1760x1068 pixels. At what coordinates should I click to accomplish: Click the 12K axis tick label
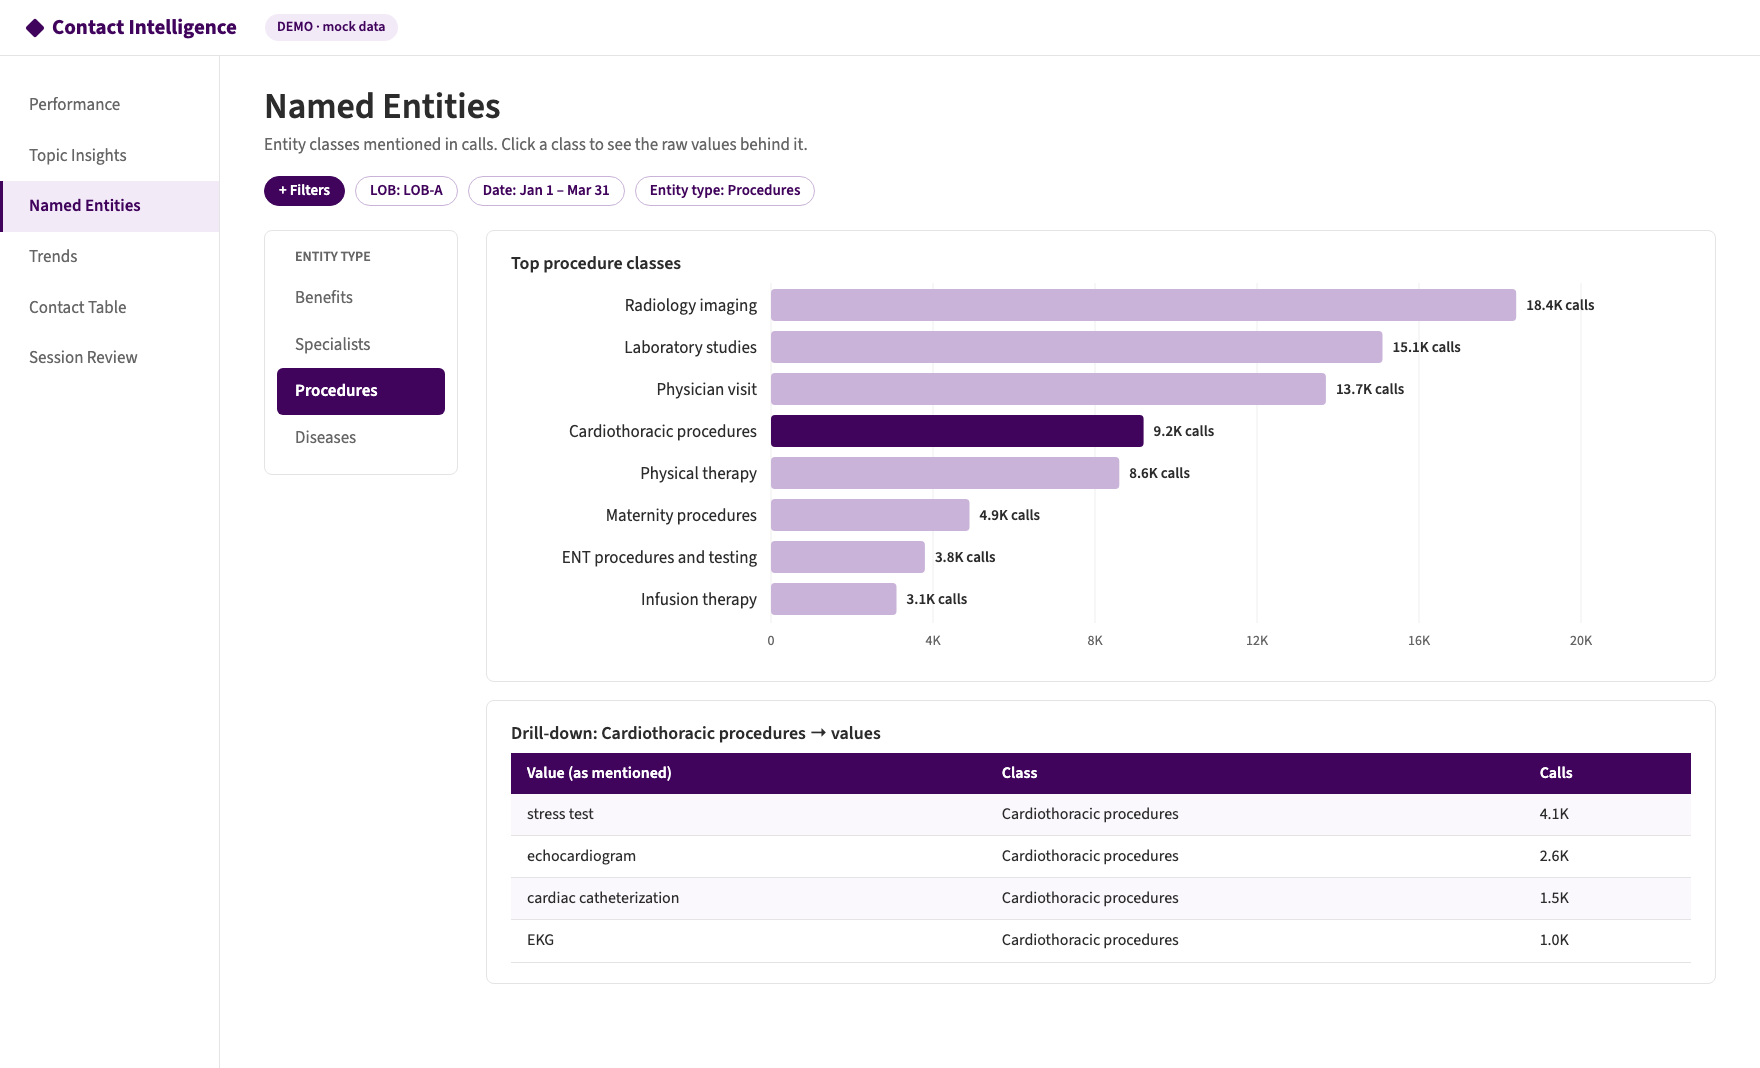coord(1257,641)
